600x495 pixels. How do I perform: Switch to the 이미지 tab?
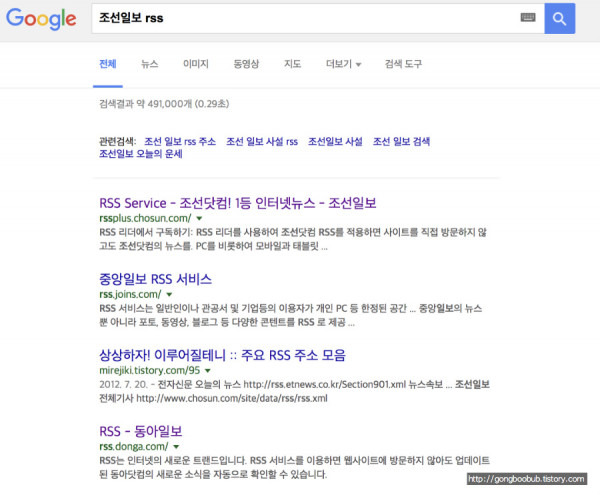[x=196, y=64]
